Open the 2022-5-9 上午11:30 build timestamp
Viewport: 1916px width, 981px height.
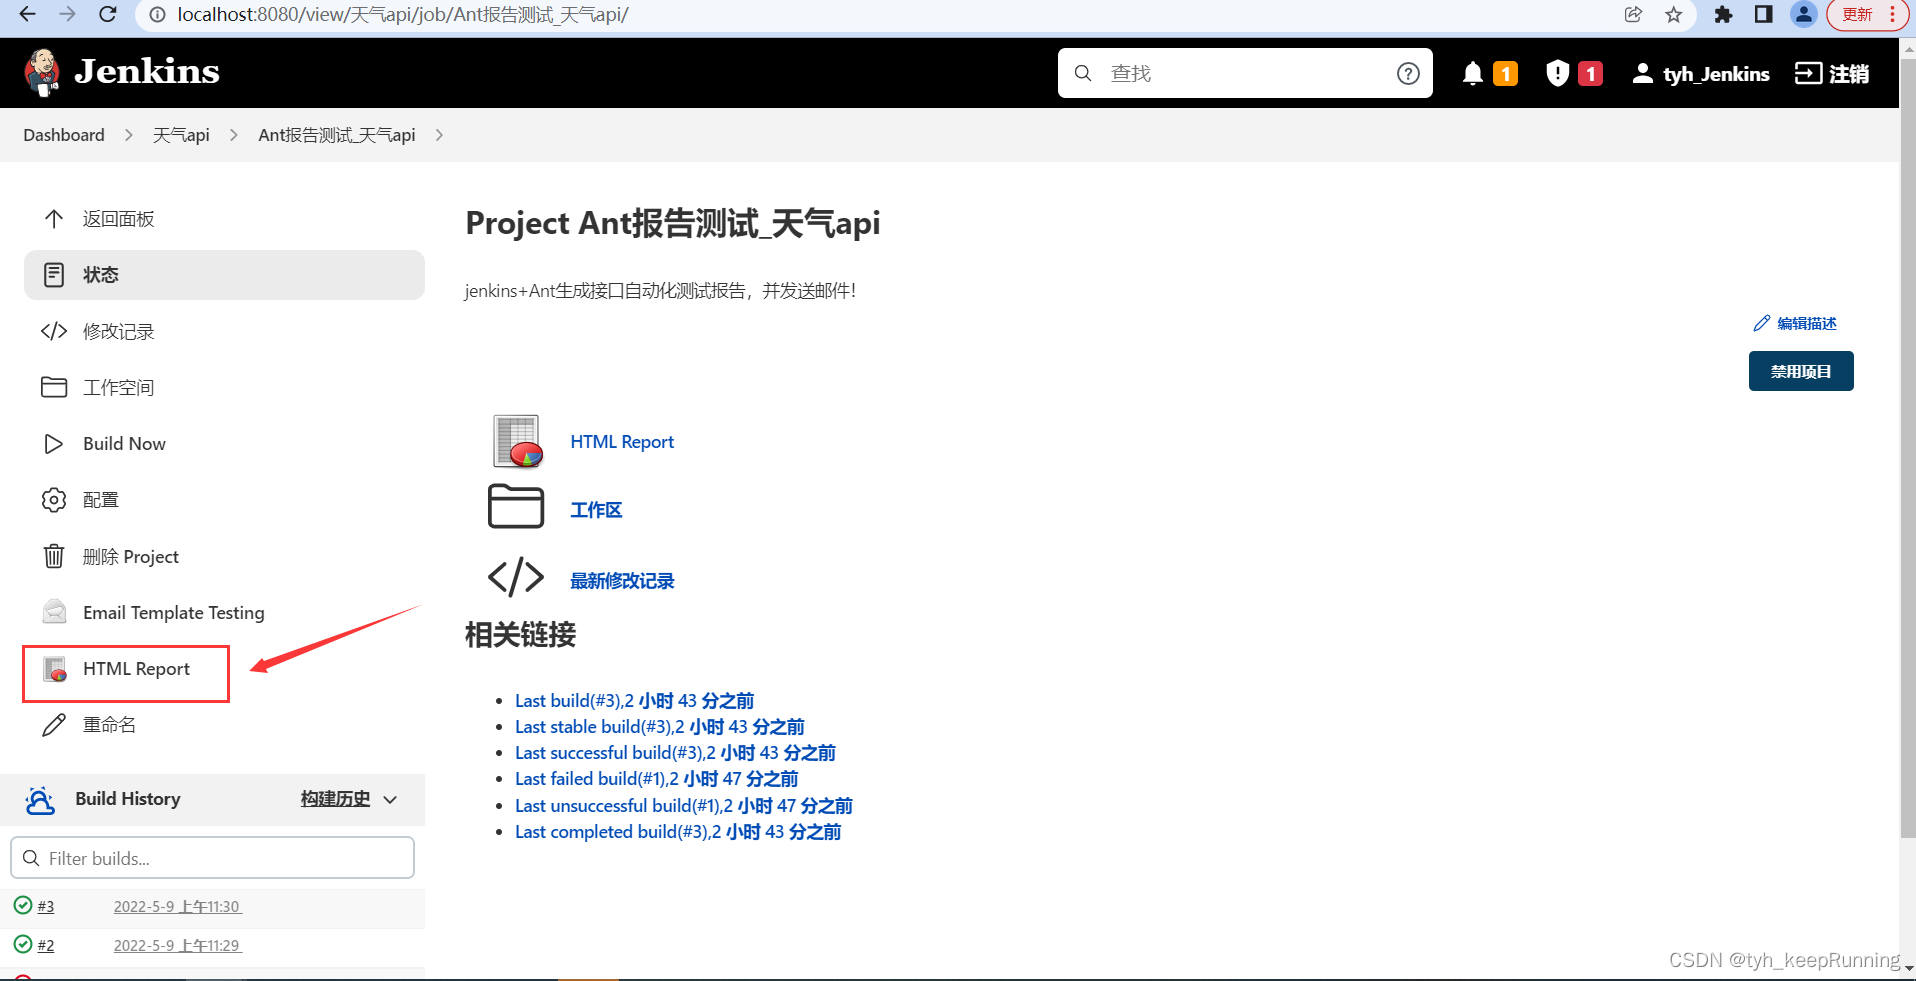click(x=177, y=906)
